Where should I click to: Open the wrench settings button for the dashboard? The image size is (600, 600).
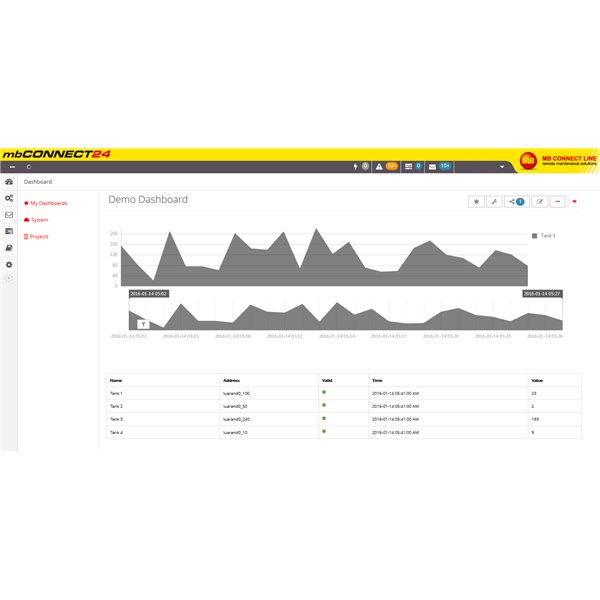495,201
